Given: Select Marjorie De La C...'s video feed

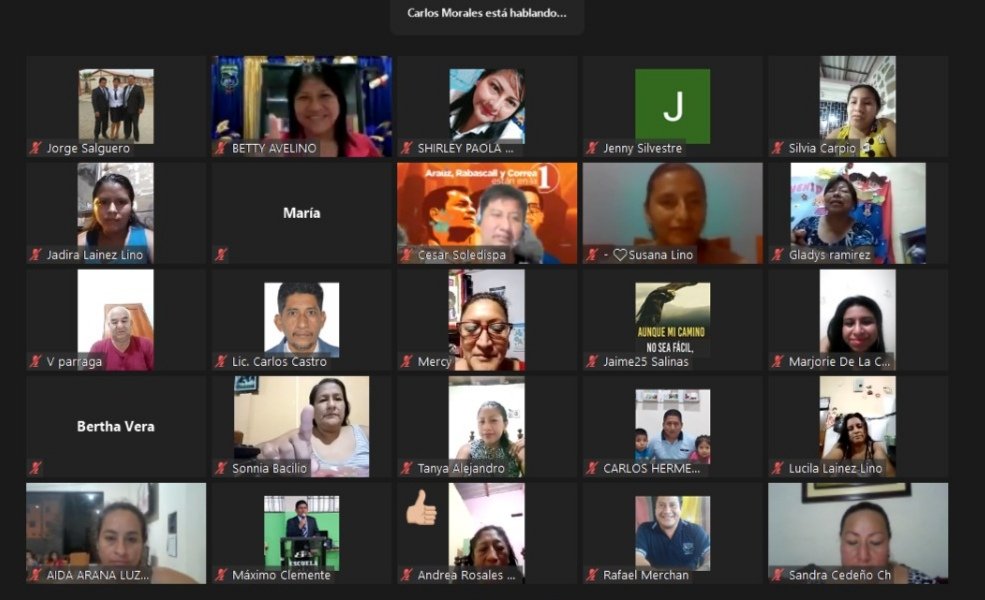Looking at the screenshot, I should [858, 320].
